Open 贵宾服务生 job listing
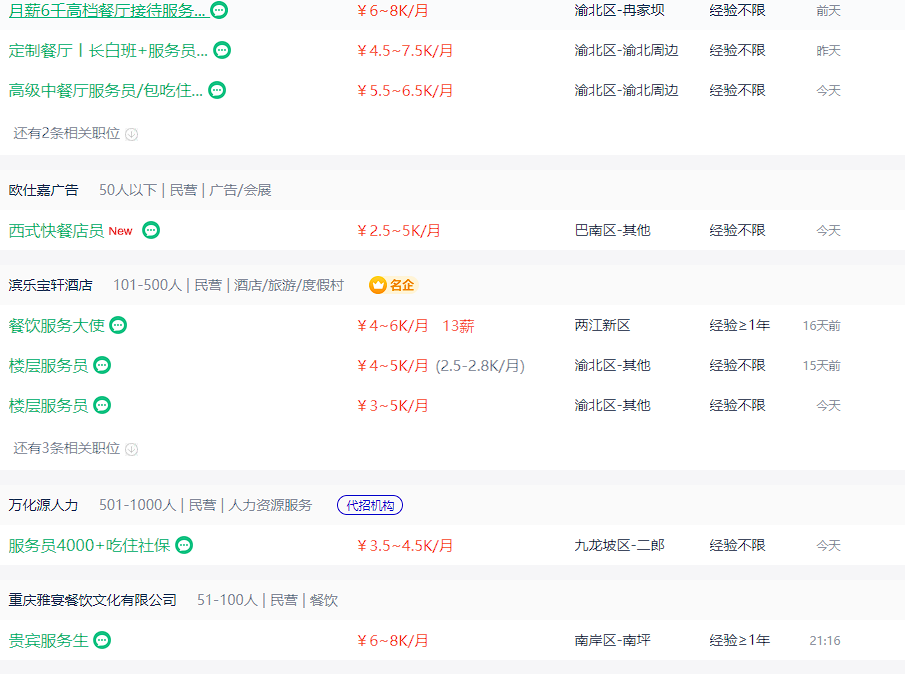Screen dimensions: 905x674 48,641
